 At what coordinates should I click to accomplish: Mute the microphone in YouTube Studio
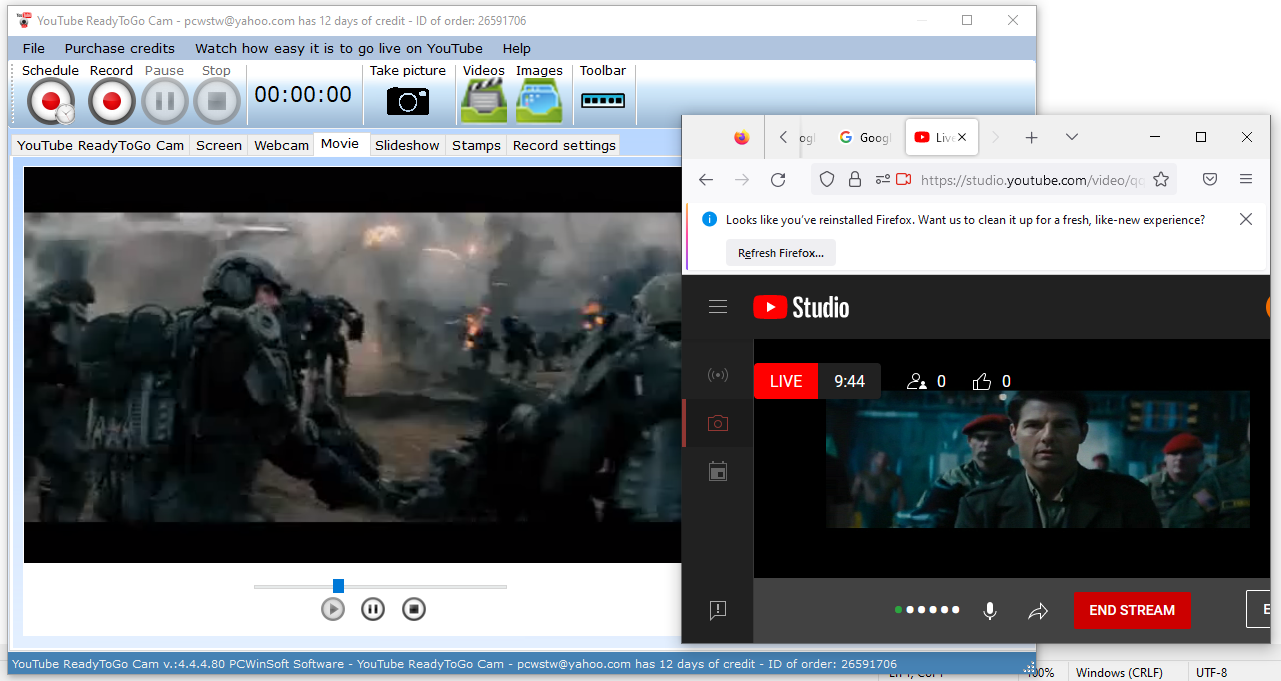(990, 610)
